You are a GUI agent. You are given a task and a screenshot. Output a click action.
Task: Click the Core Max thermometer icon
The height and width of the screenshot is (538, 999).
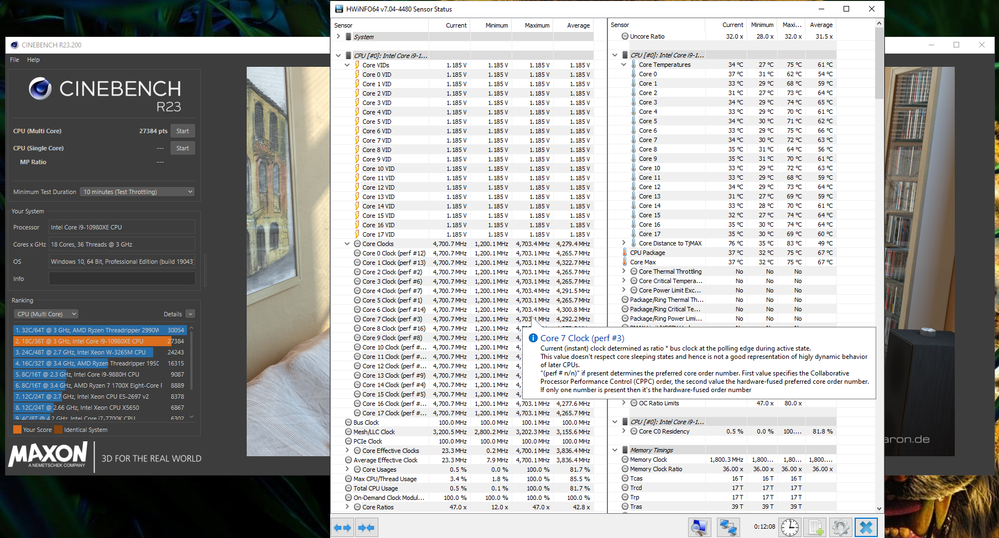pyautogui.click(x=625, y=262)
